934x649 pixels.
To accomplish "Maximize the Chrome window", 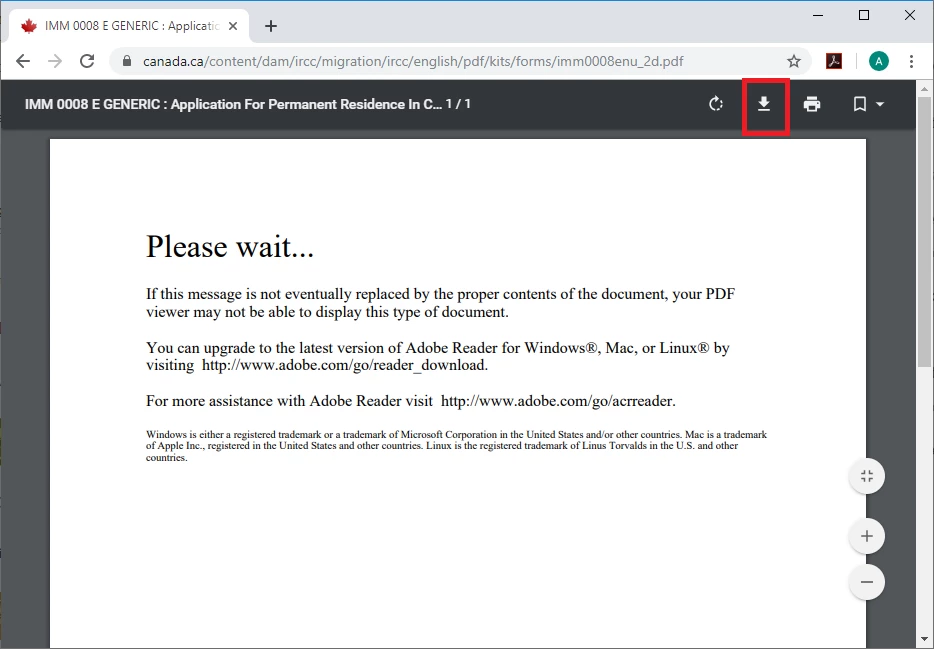I will point(864,15).
